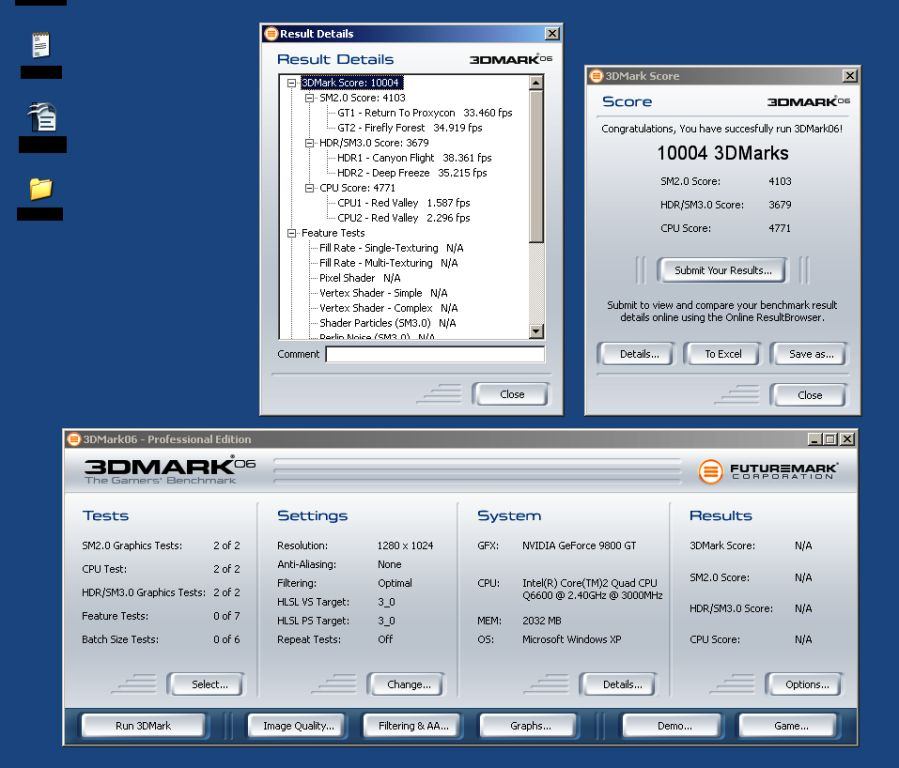Click the Run 3DMark button
The height and width of the screenshot is (768, 899).
click(x=143, y=726)
